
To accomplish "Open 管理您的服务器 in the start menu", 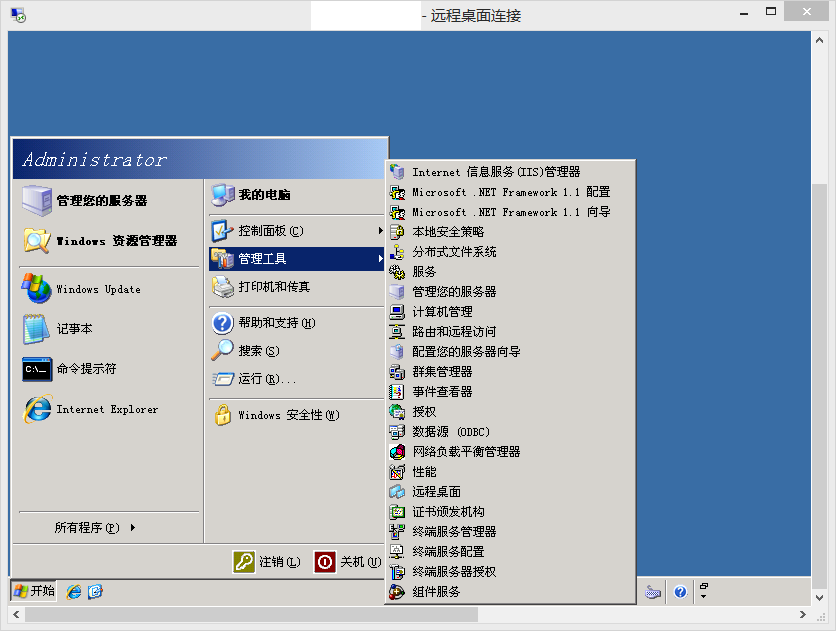I will (108, 201).
